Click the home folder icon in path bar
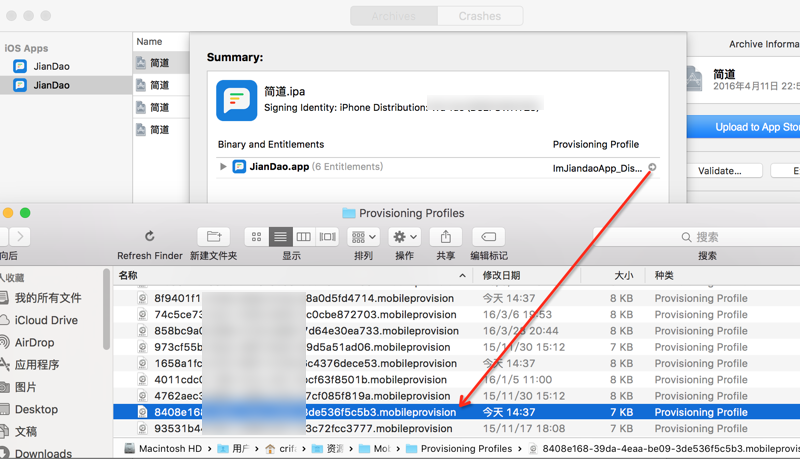 click(x=270, y=449)
